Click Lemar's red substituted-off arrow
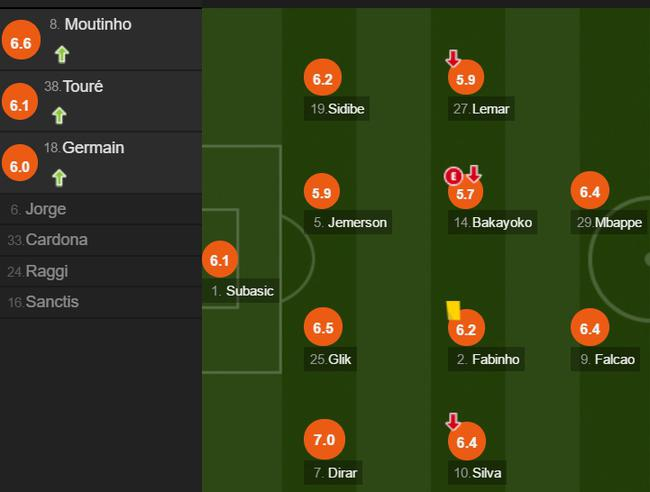 [x=453, y=60]
